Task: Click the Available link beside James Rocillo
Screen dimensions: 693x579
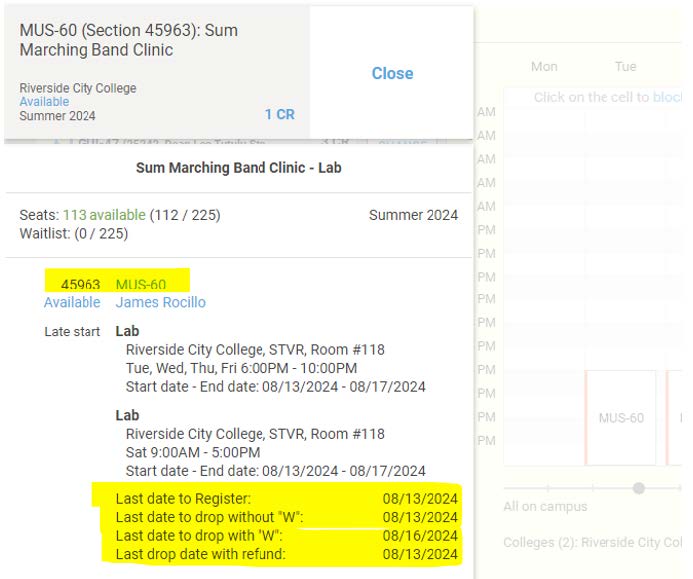Action: (72, 302)
